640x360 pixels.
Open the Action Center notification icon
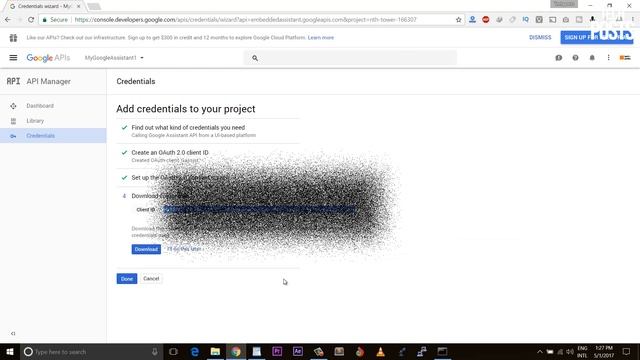pyautogui.click(x=627, y=351)
